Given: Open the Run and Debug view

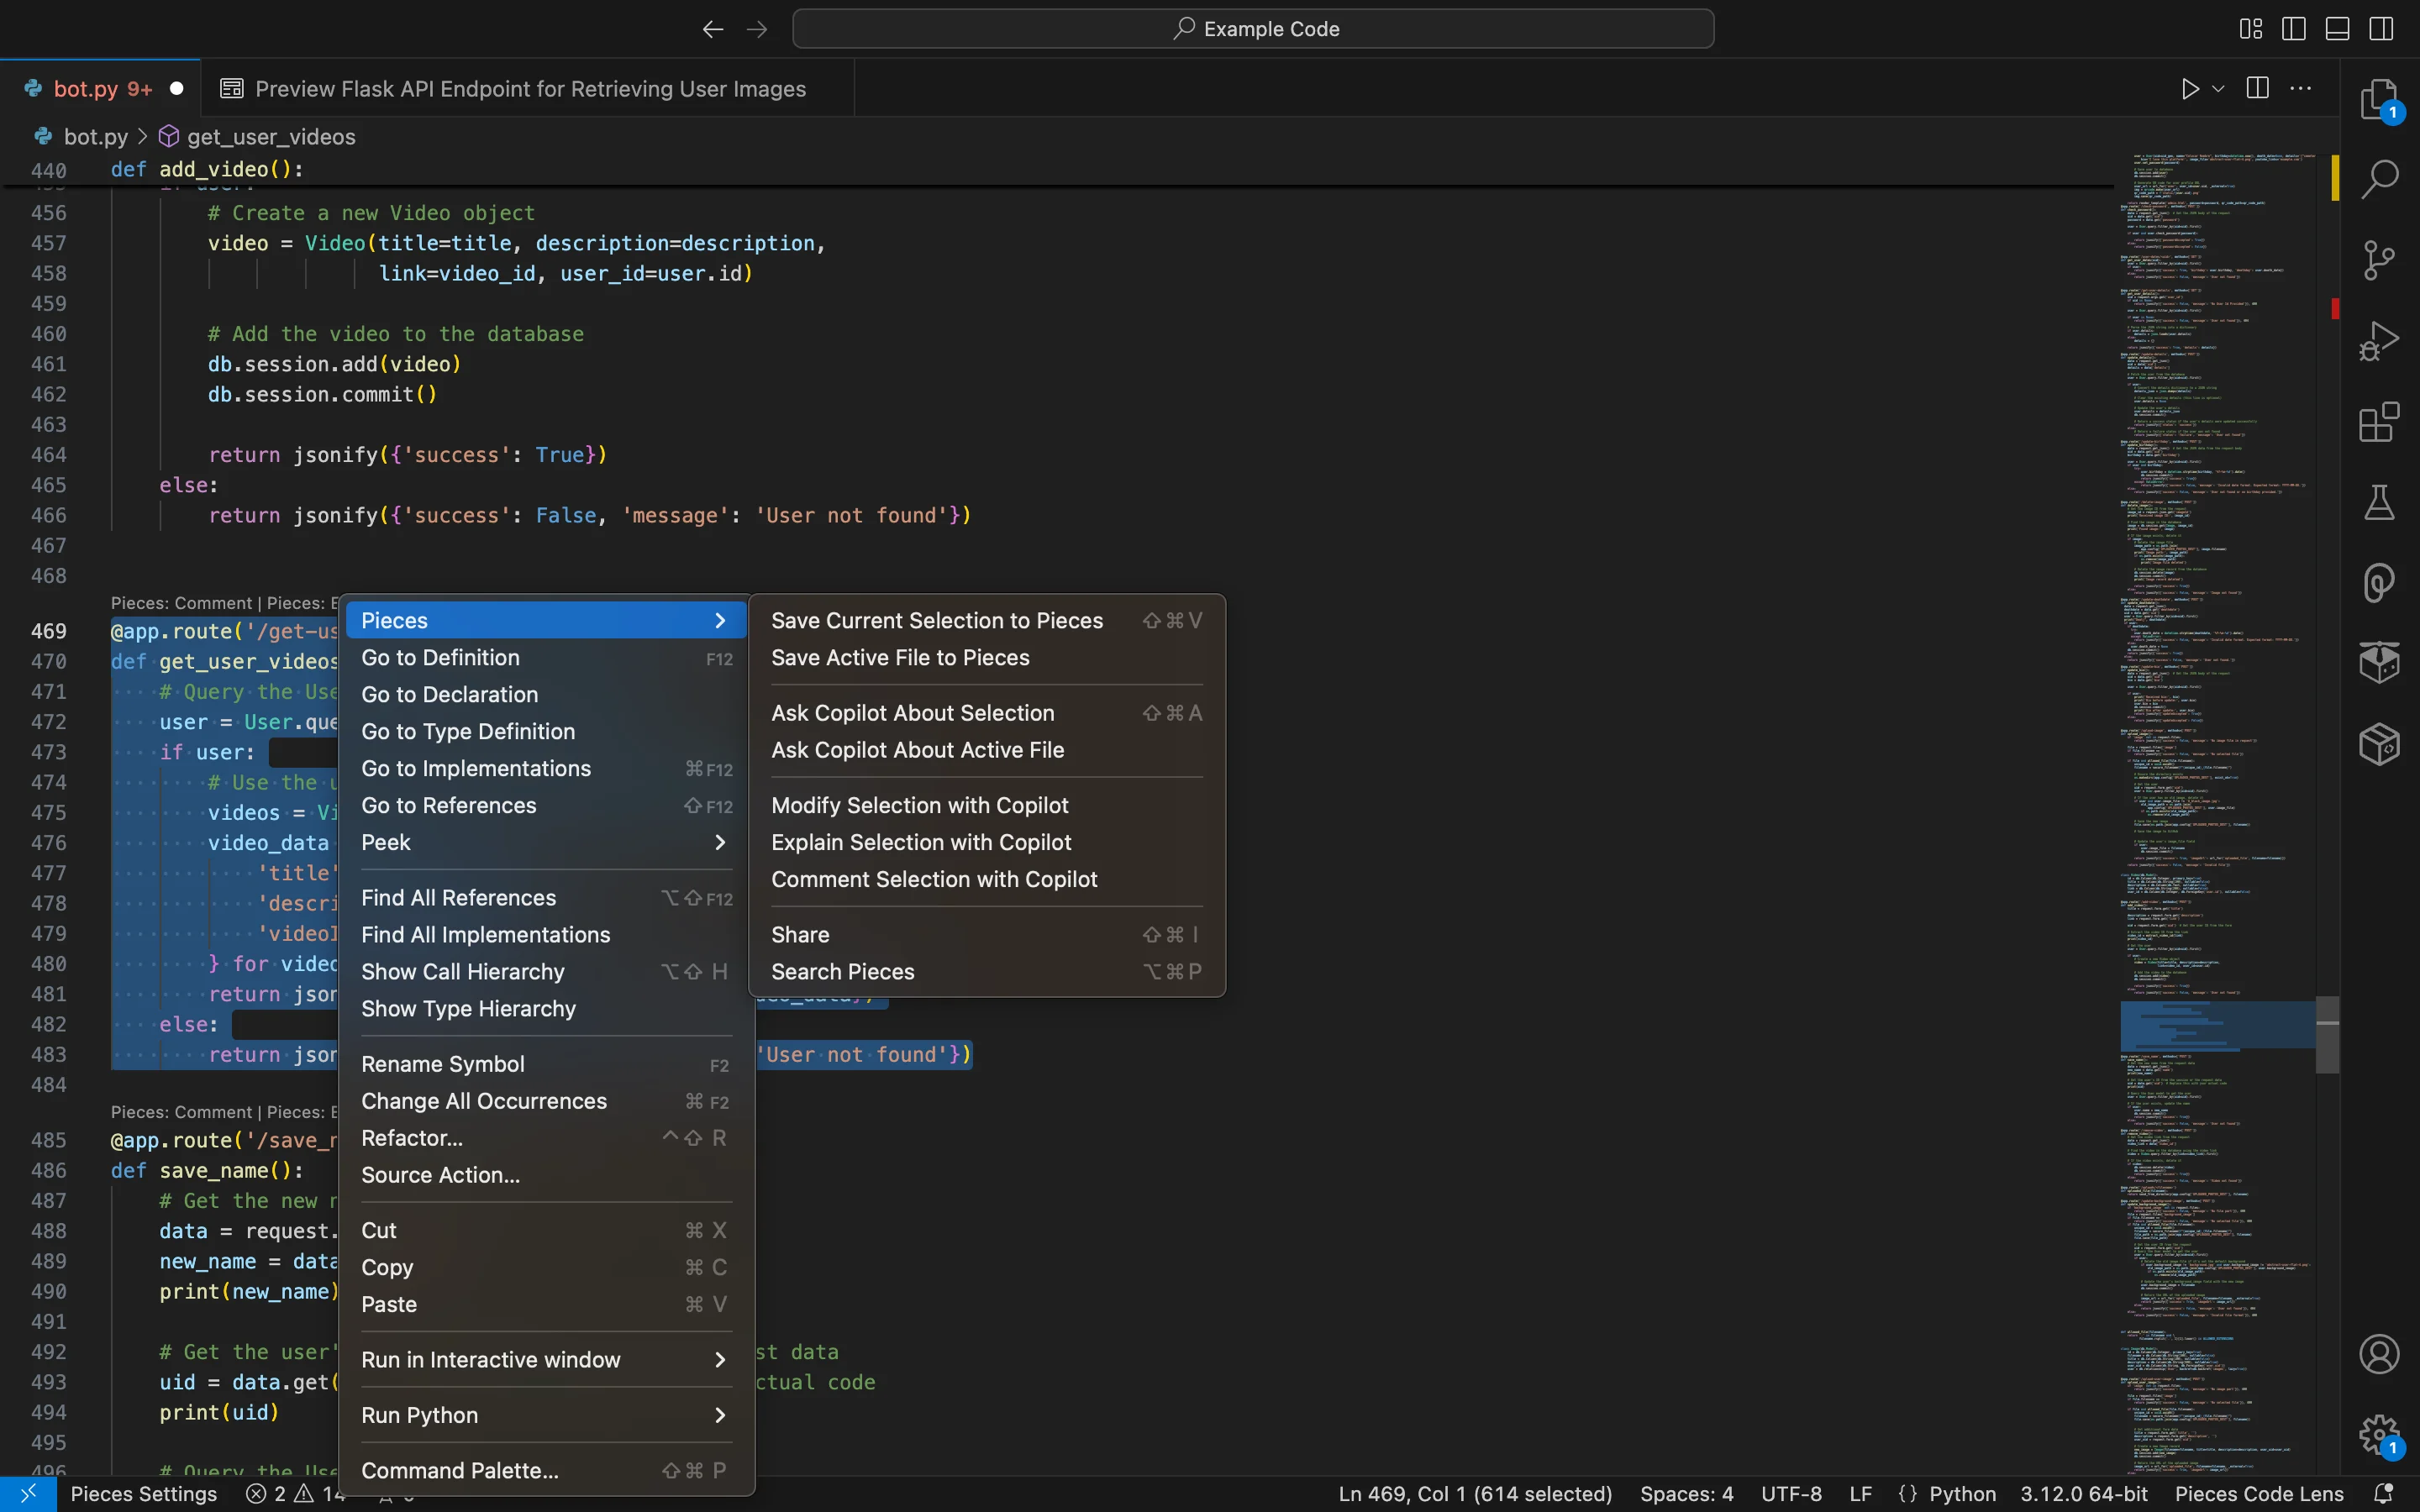Looking at the screenshot, I should (x=2379, y=342).
